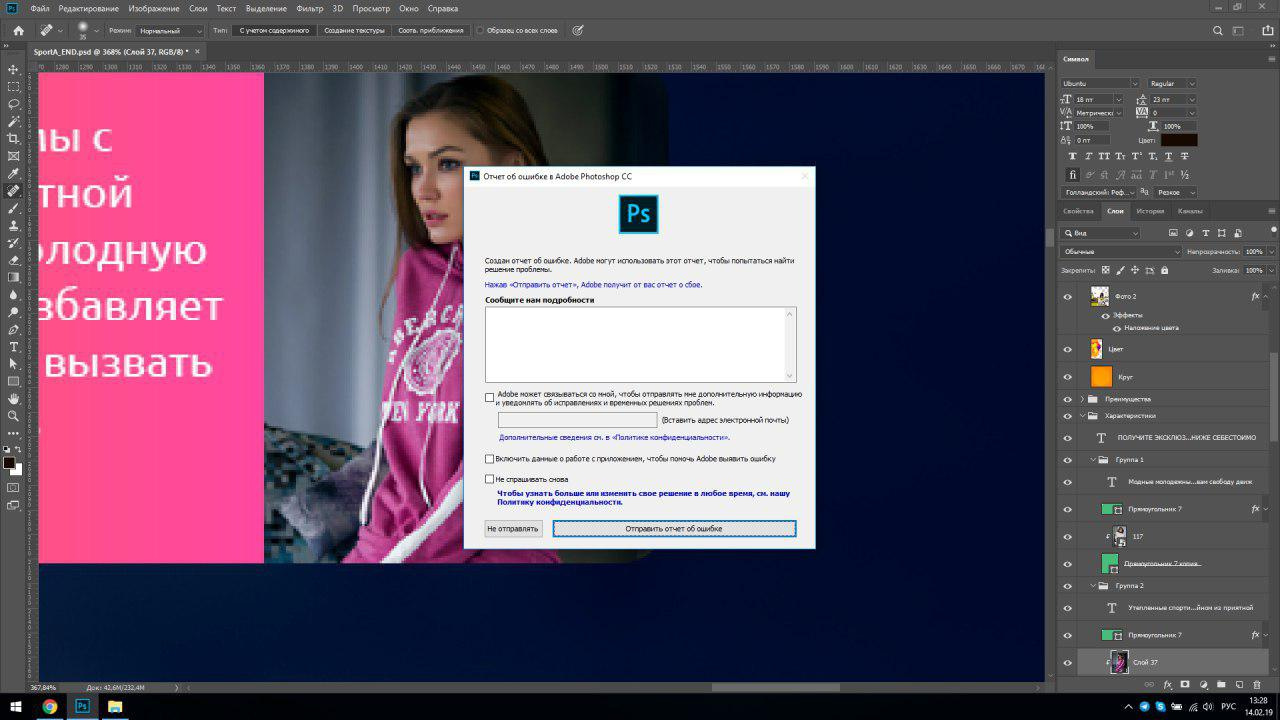Click add layer mask icon at panel bottom
Viewport: 1280px width, 720px height.
pyautogui.click(x=1185, y=685)
